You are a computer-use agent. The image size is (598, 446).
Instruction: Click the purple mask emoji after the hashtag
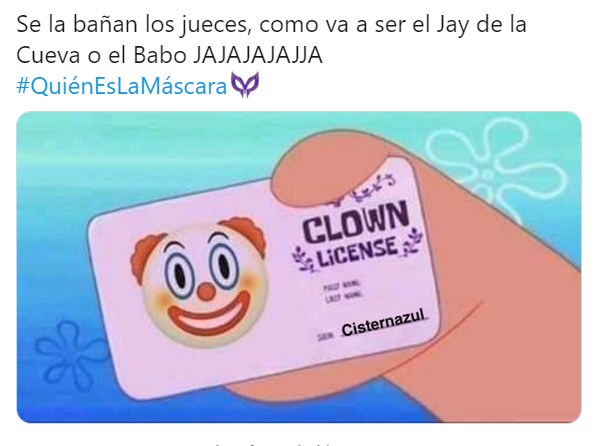246,85
